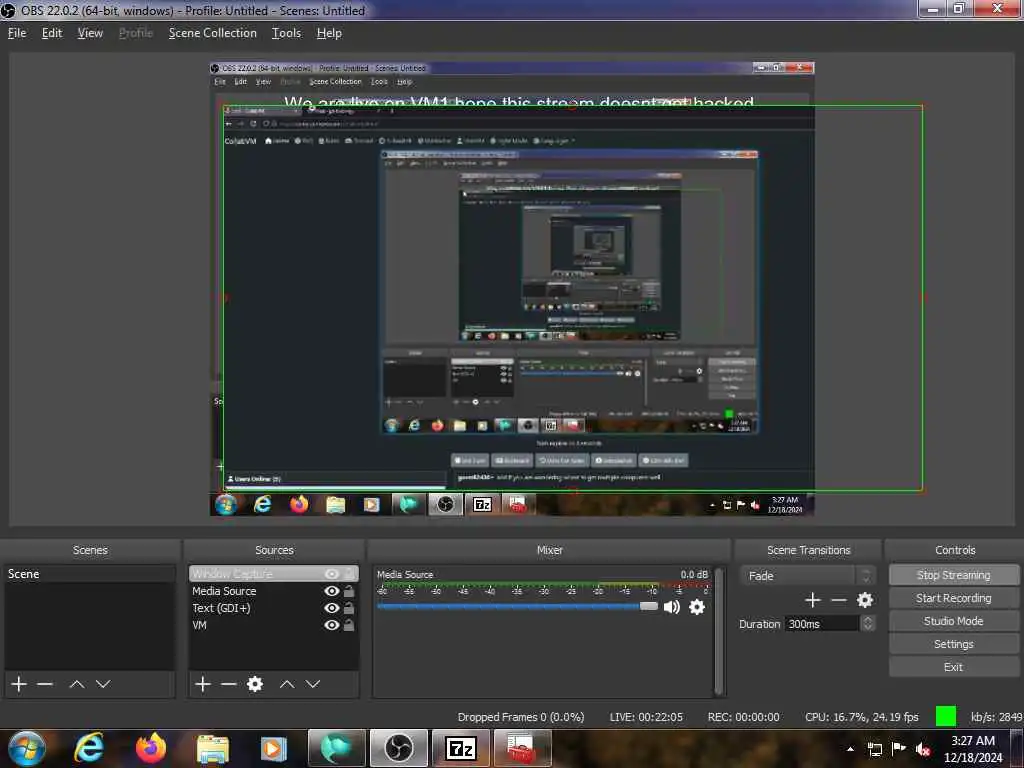Remove selected source using minus icon
The image size is (1024, 768).
pyautogui.click(x=229, y=684)
